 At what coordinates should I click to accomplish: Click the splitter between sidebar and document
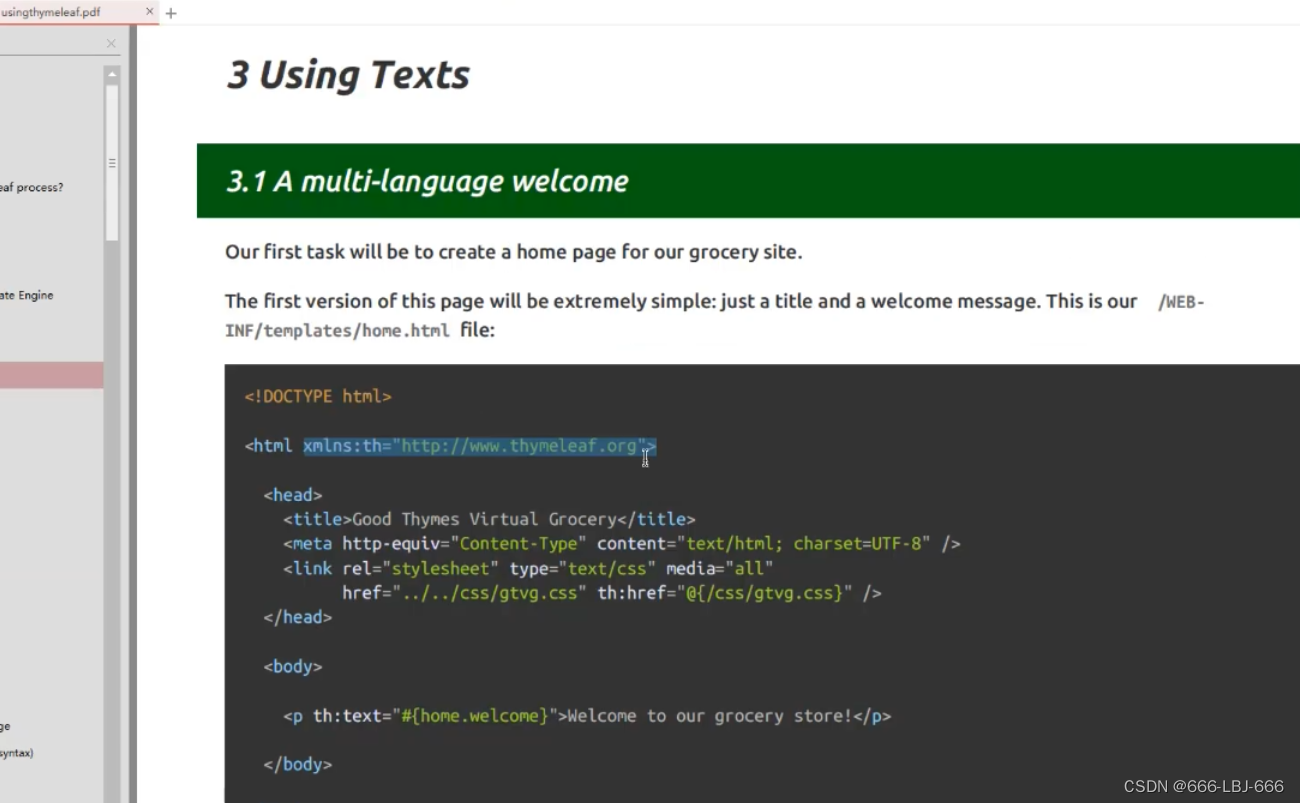133,414
